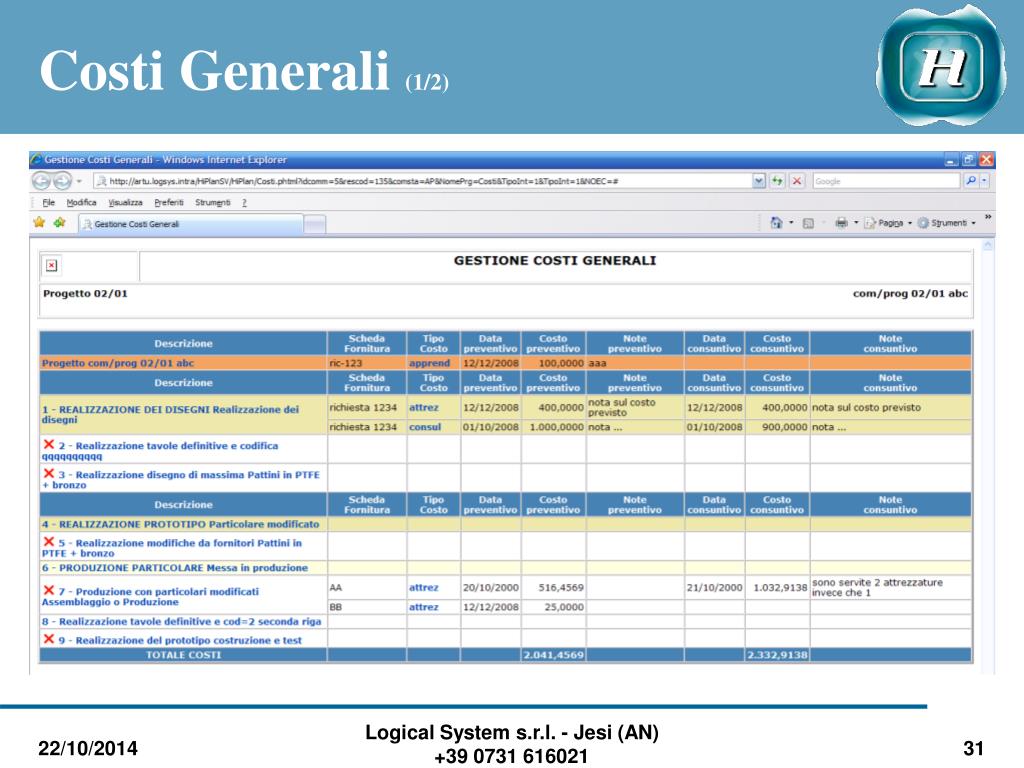The image size is (1024, 768).
Task: Open the Visualizza menu
Action: coord(125,202)
